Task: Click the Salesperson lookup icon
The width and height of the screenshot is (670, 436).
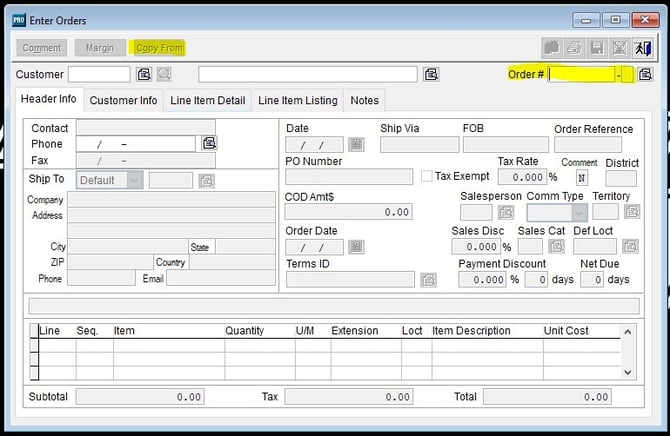Action: (506, 212)
